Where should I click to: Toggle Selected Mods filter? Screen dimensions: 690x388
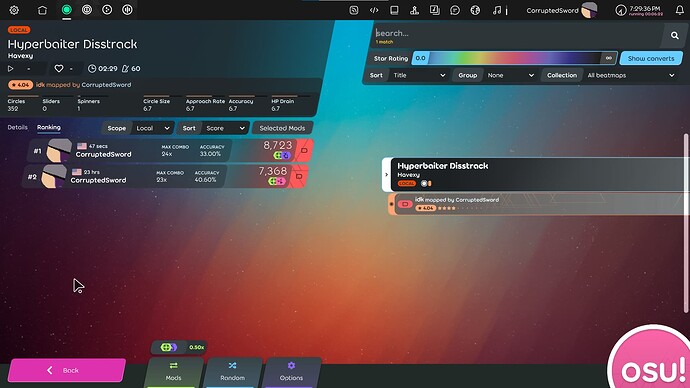pyautogui.click(x=282, y=128)
